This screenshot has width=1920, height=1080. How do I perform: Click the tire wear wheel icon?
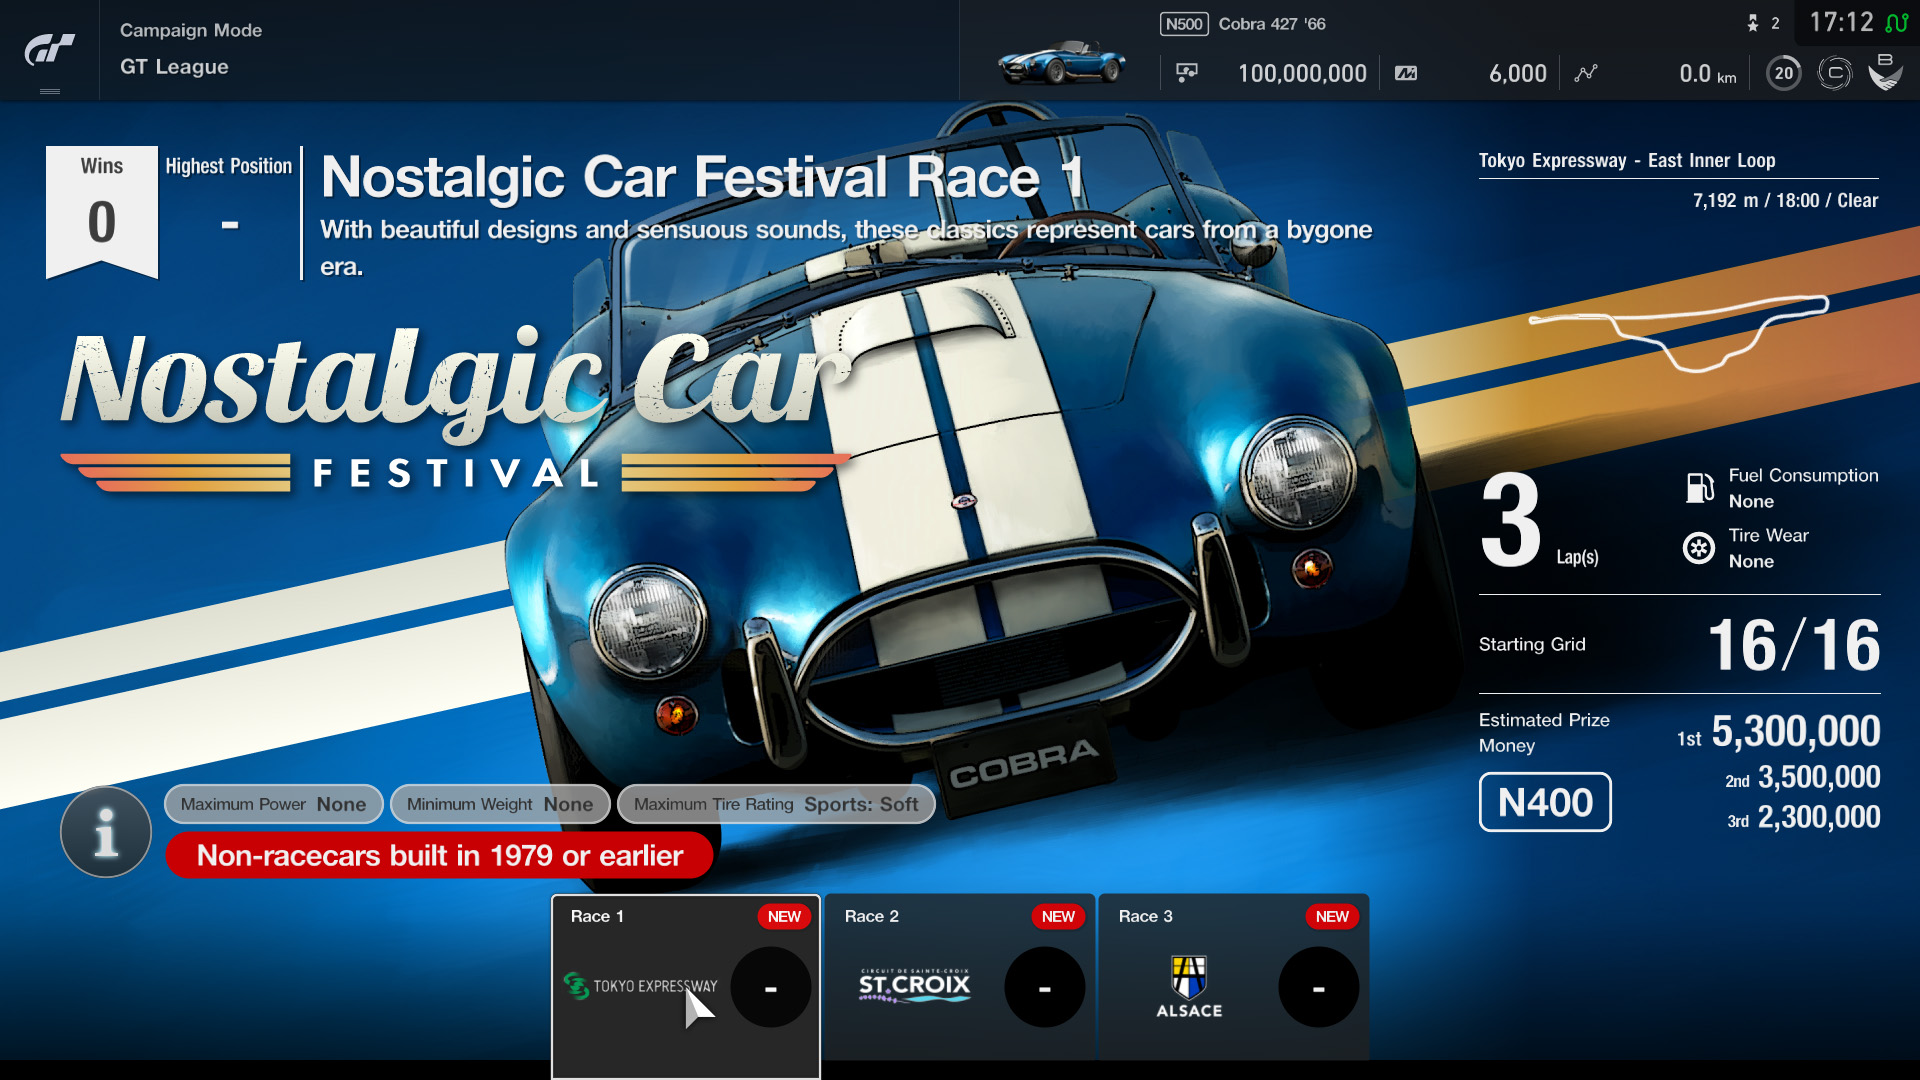pyautogui.click(x=1699, y=548)
